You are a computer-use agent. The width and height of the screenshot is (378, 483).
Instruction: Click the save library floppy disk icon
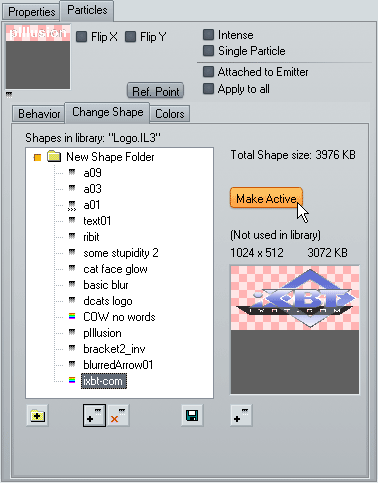click(x=192, y=416)
